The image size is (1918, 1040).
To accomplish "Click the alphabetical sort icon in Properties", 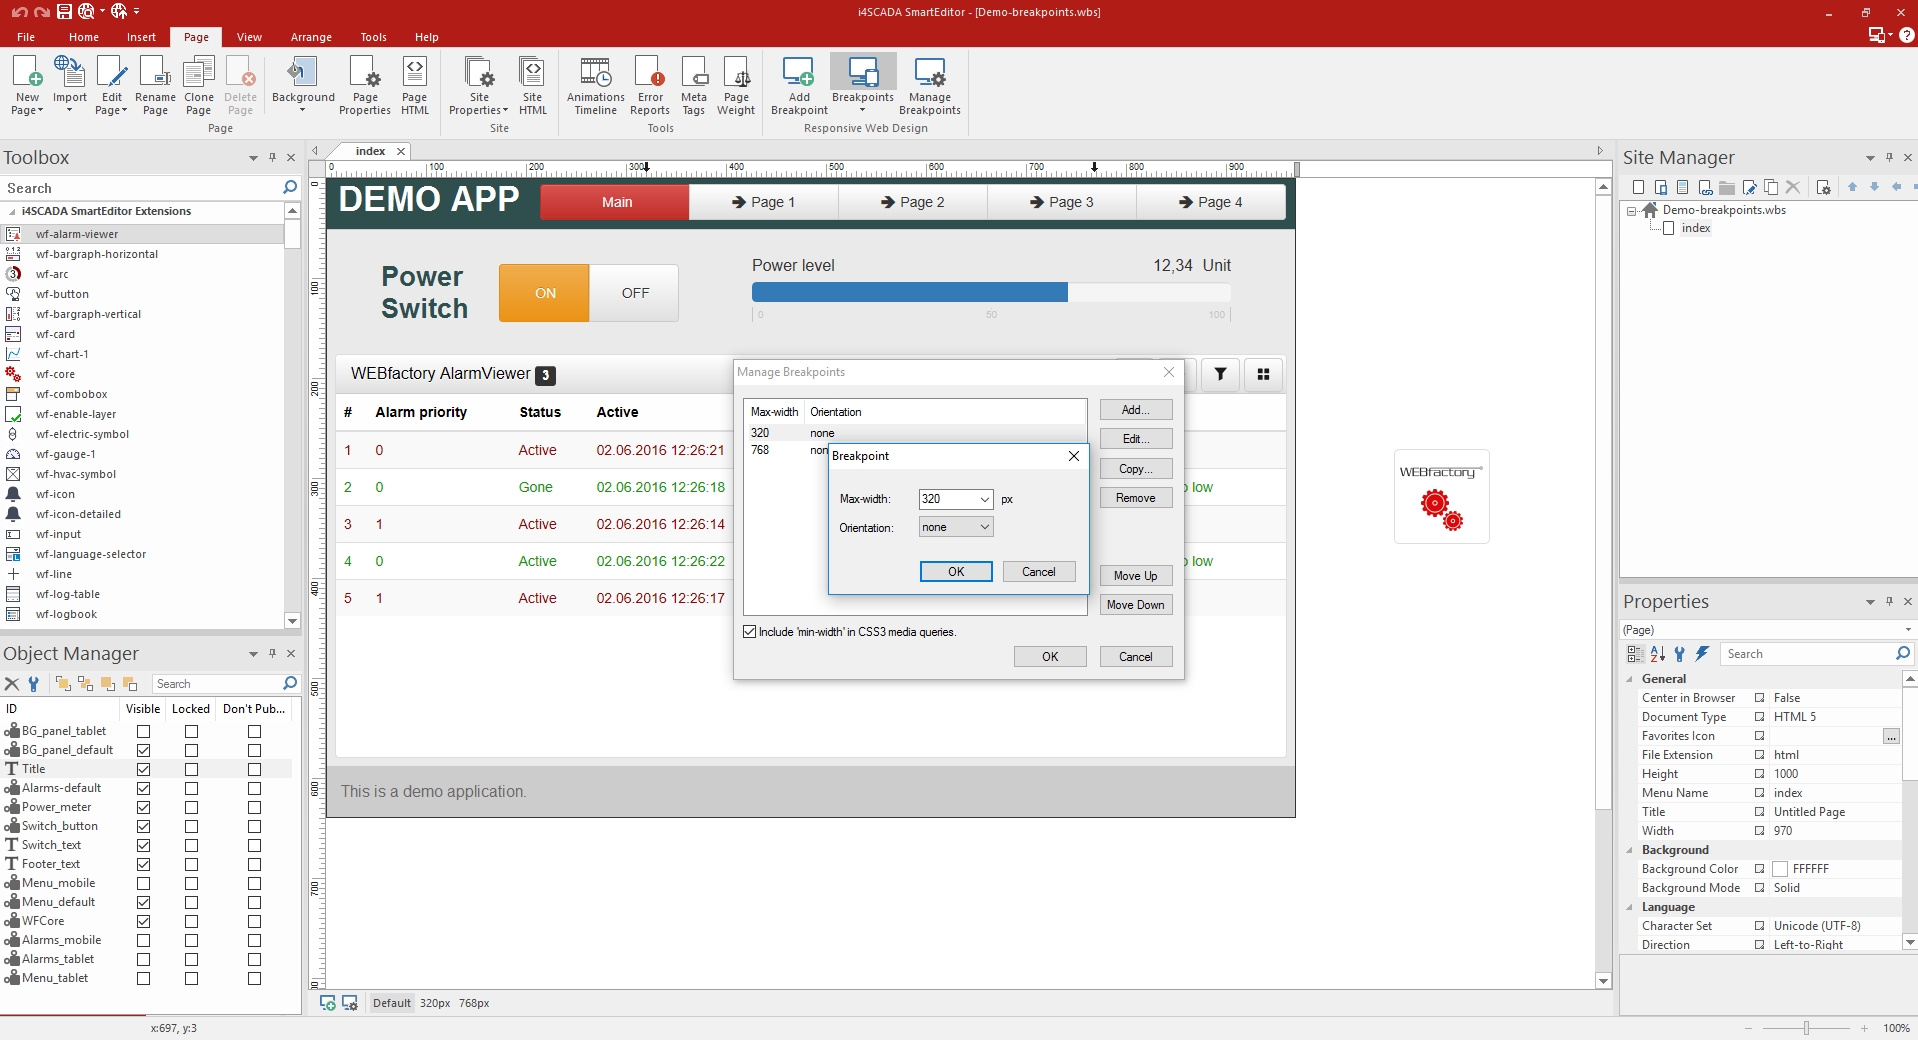I will (1657, 654).
